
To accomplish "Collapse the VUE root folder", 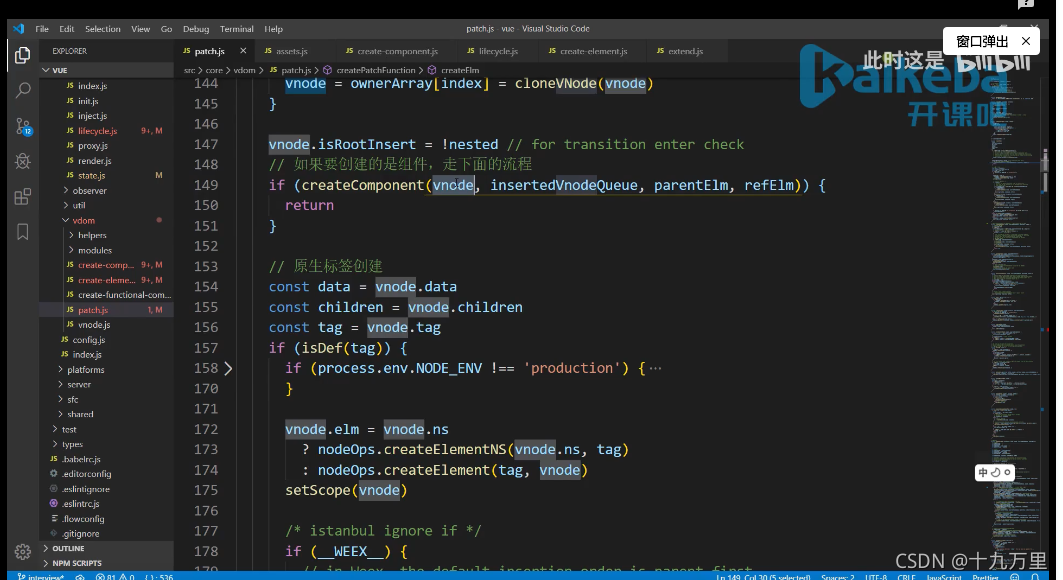I will [x=45, y=70].
